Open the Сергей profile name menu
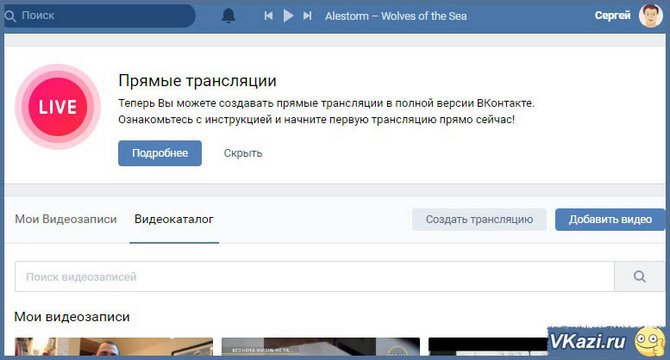Image resolution: width=670 pixels, height=360 pixels. [612, 15]
